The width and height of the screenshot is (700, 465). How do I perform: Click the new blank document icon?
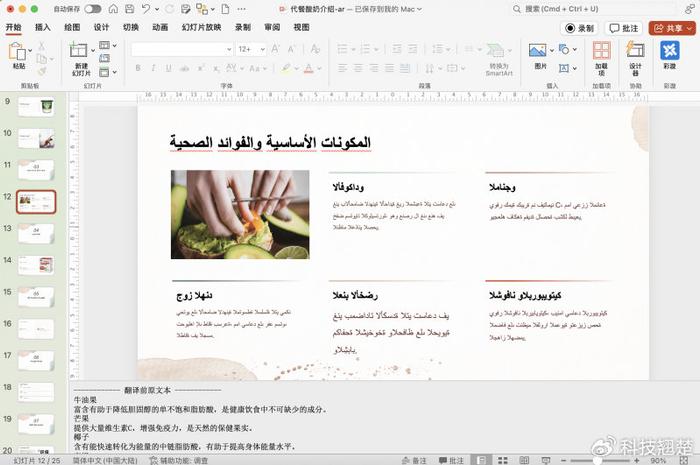pyautogui.click(x=225, y=9)
